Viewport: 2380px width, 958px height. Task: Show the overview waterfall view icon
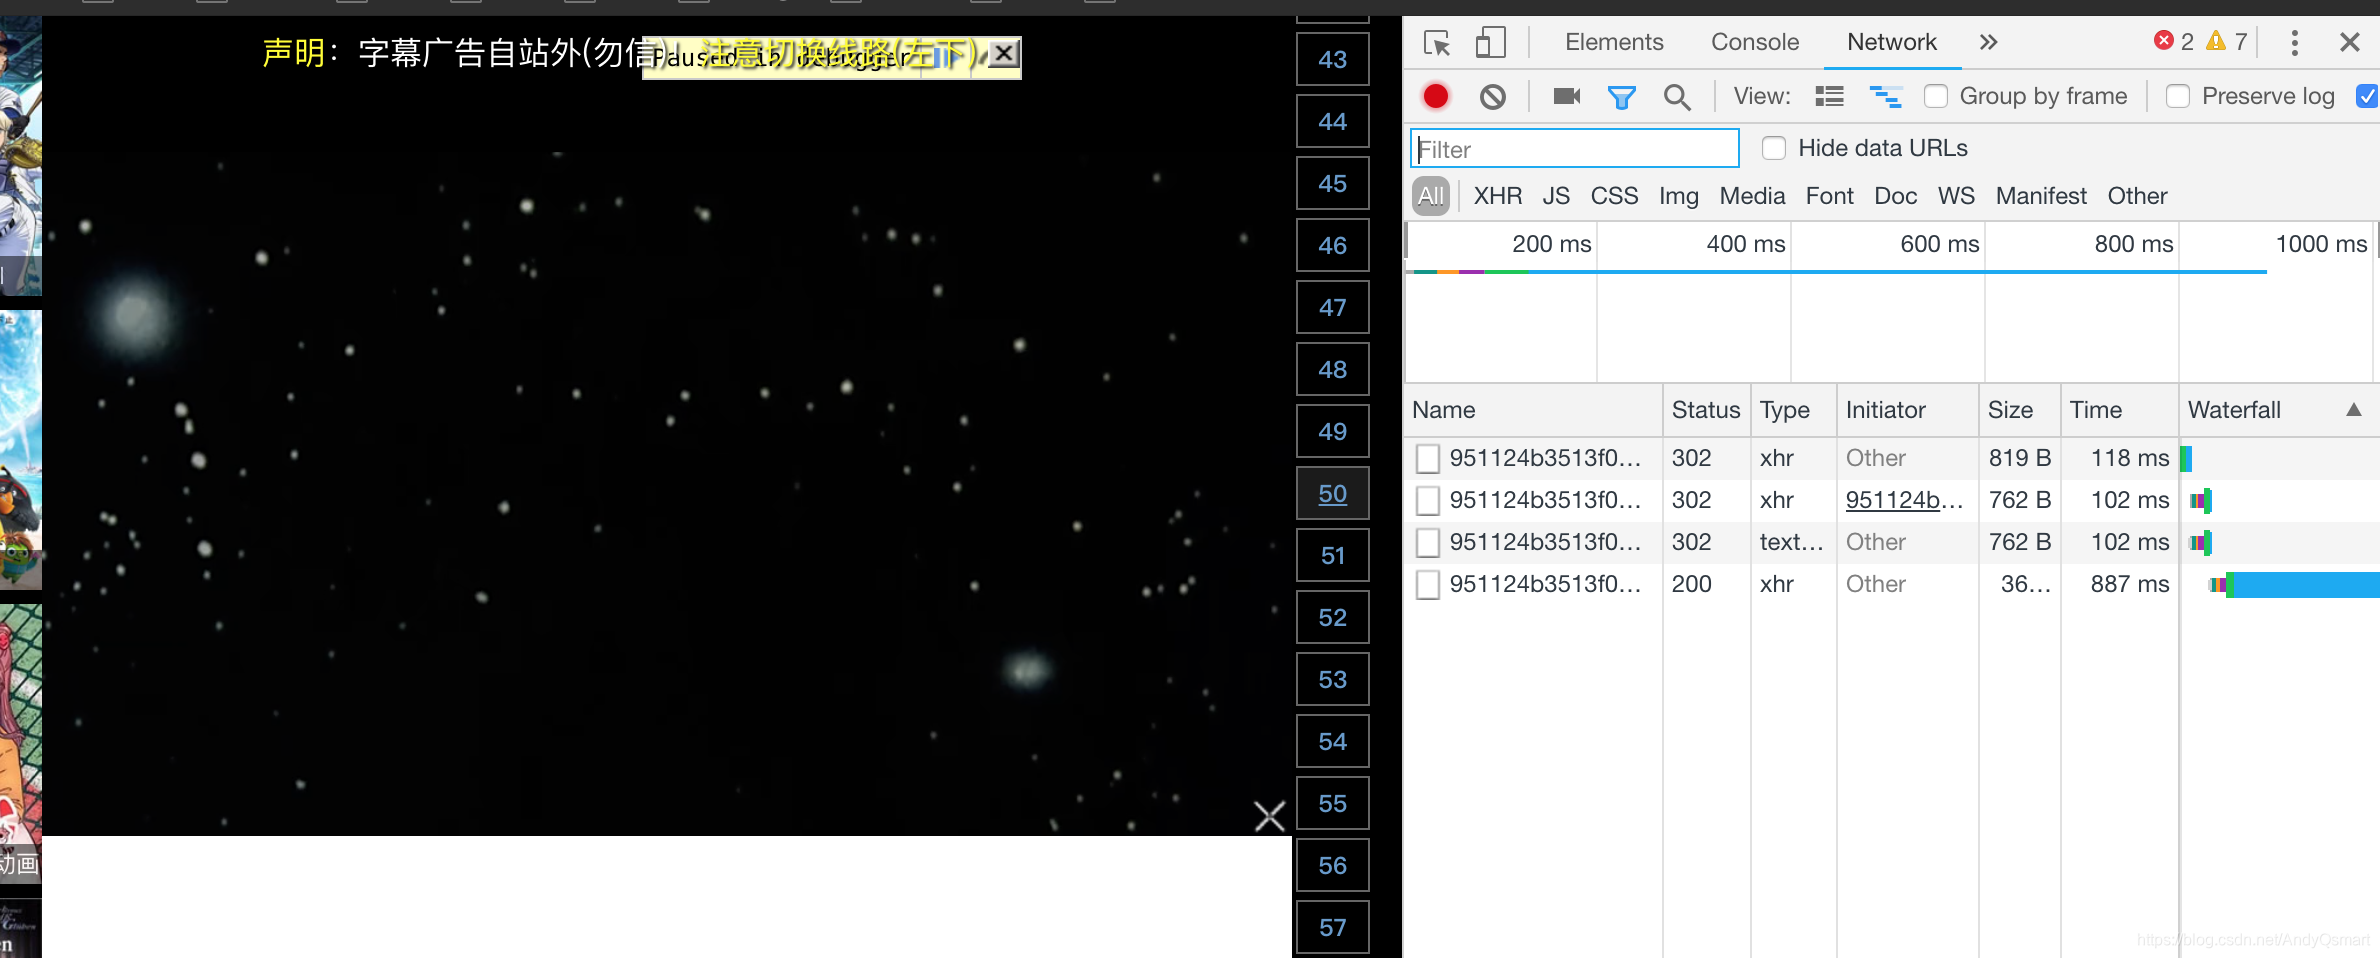pos(1886,96)
